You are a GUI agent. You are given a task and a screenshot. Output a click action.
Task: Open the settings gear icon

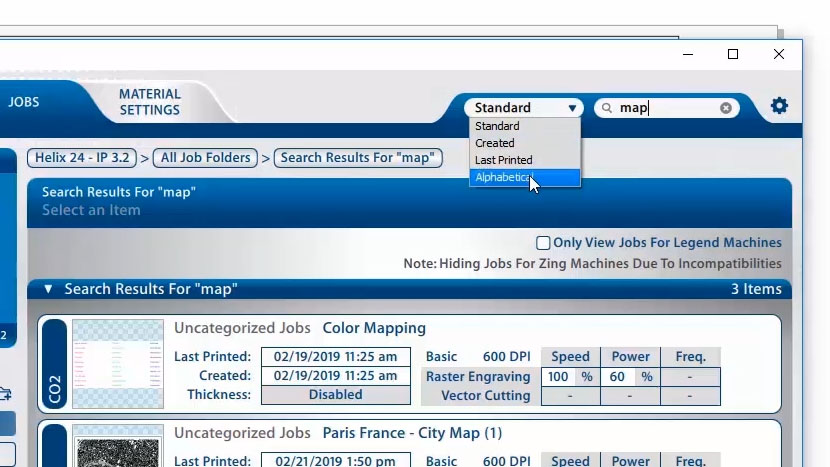pos(779,106)
